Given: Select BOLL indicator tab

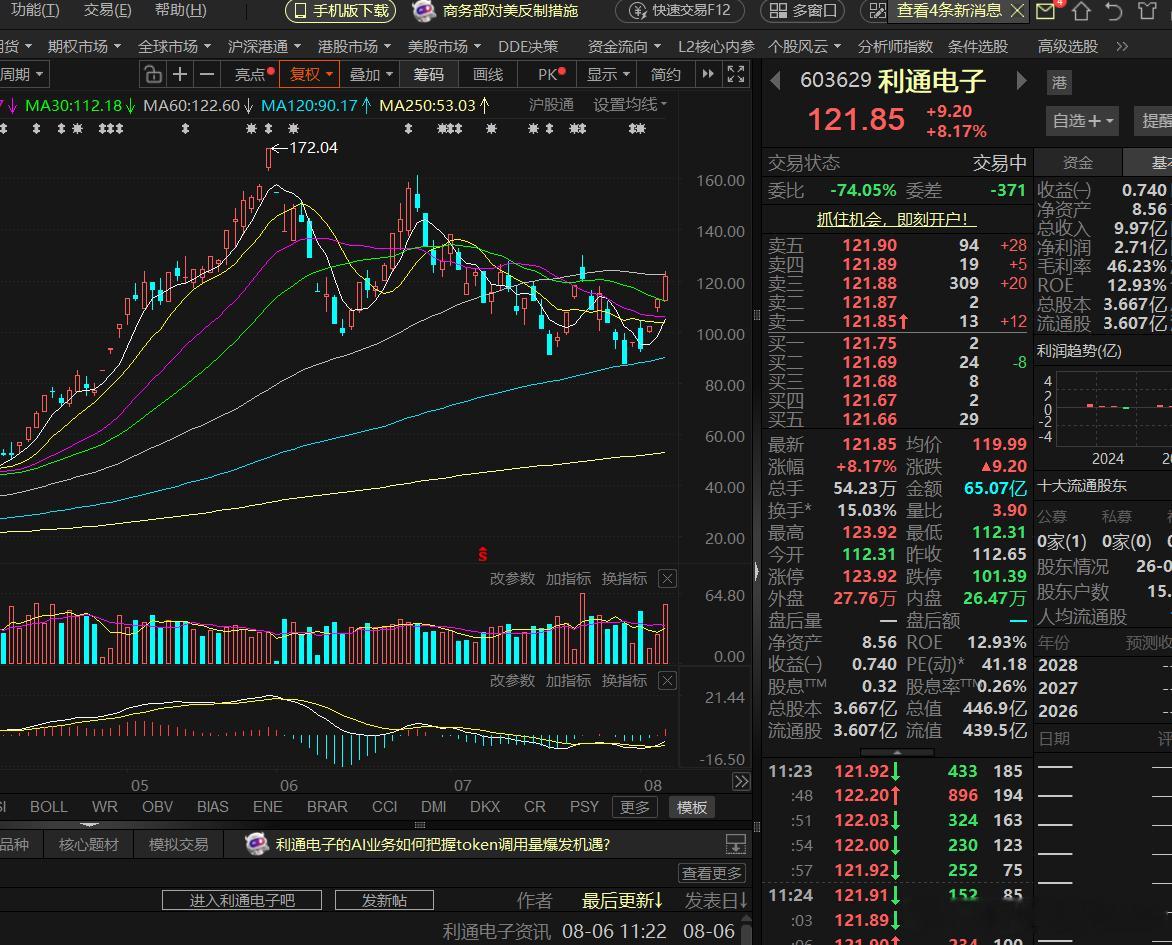Looking at the screenshot, I should tap(49, 807).
